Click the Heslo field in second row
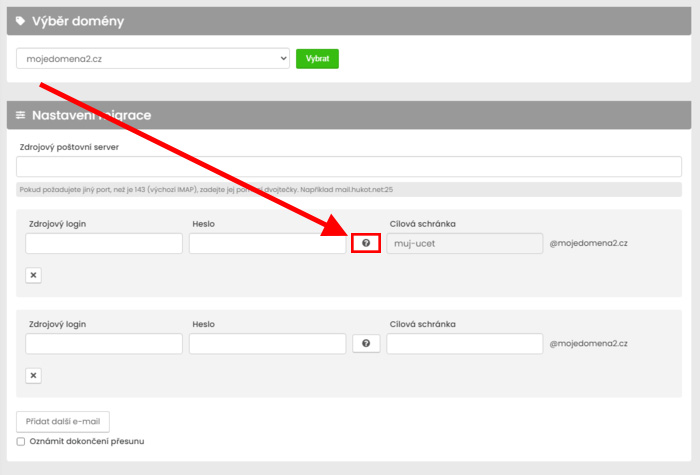 tap(267, 343)
